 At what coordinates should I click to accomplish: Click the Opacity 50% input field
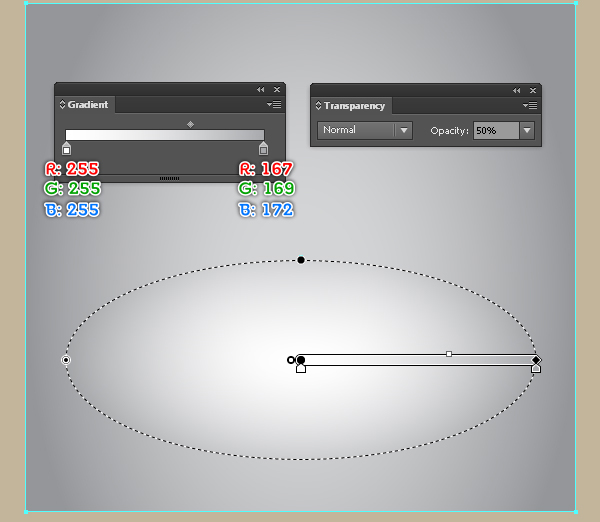tap(496, 130)
